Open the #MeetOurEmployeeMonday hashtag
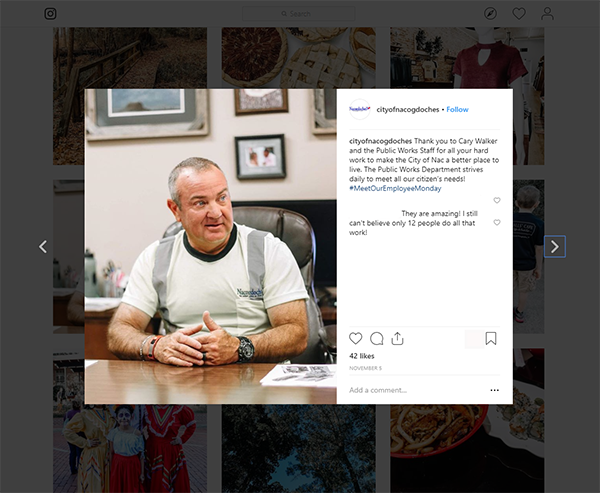600x493 pixels. pyautogui.click(x=395, y=188)
